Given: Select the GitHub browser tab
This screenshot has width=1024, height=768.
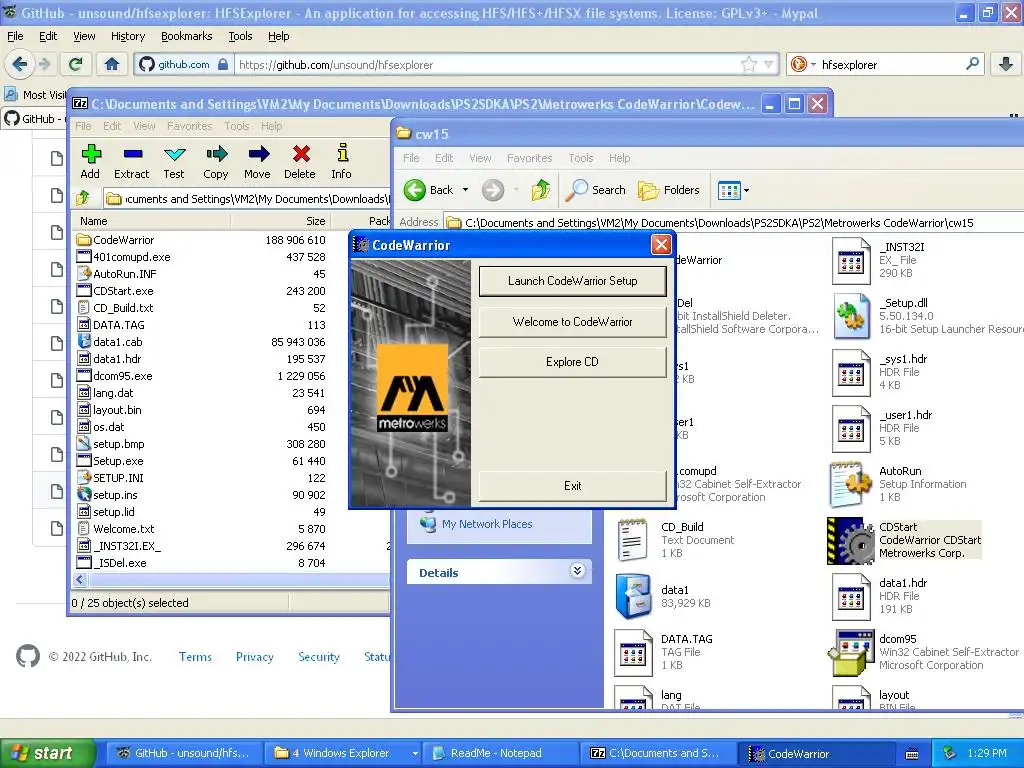Looking at the screenshot, I should [x=34, y=119].
